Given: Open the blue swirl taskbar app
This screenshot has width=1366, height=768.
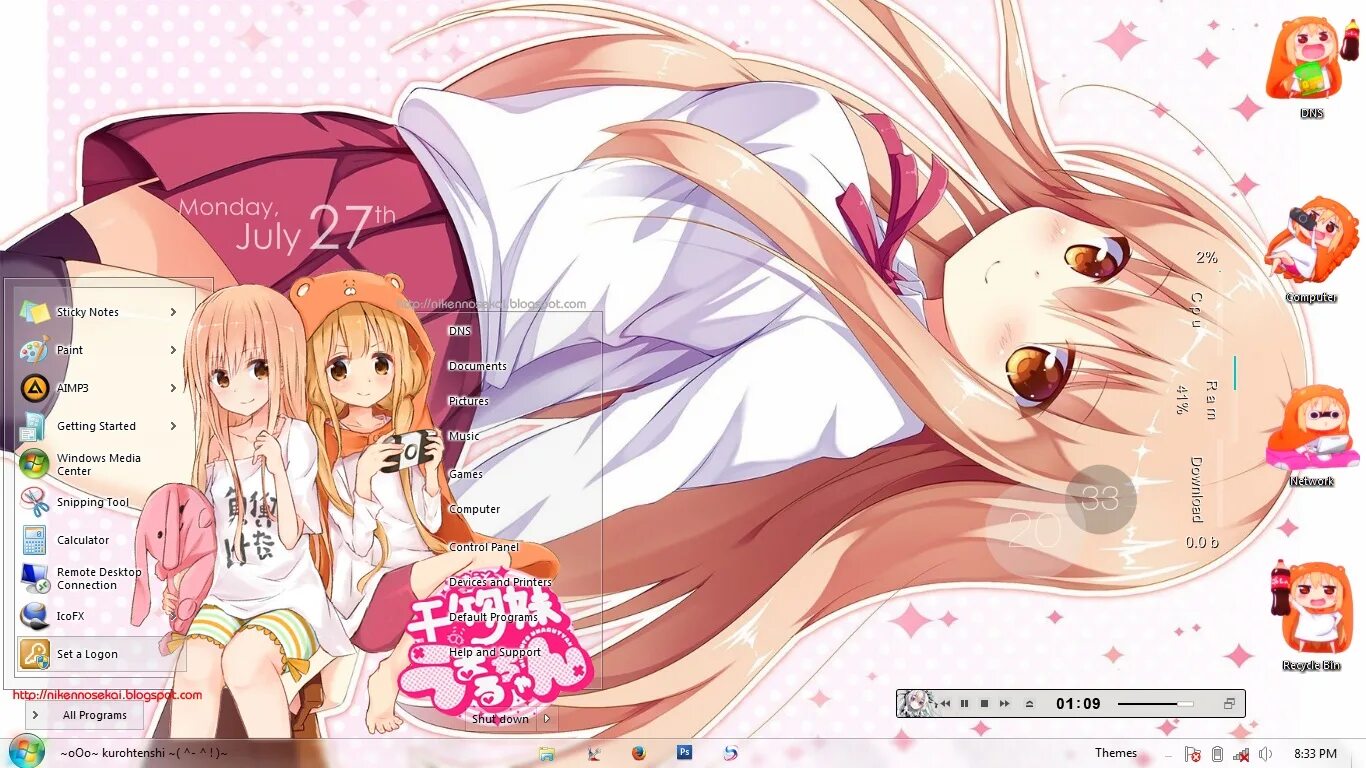Looking at the screenshot, I should point(731,753).
